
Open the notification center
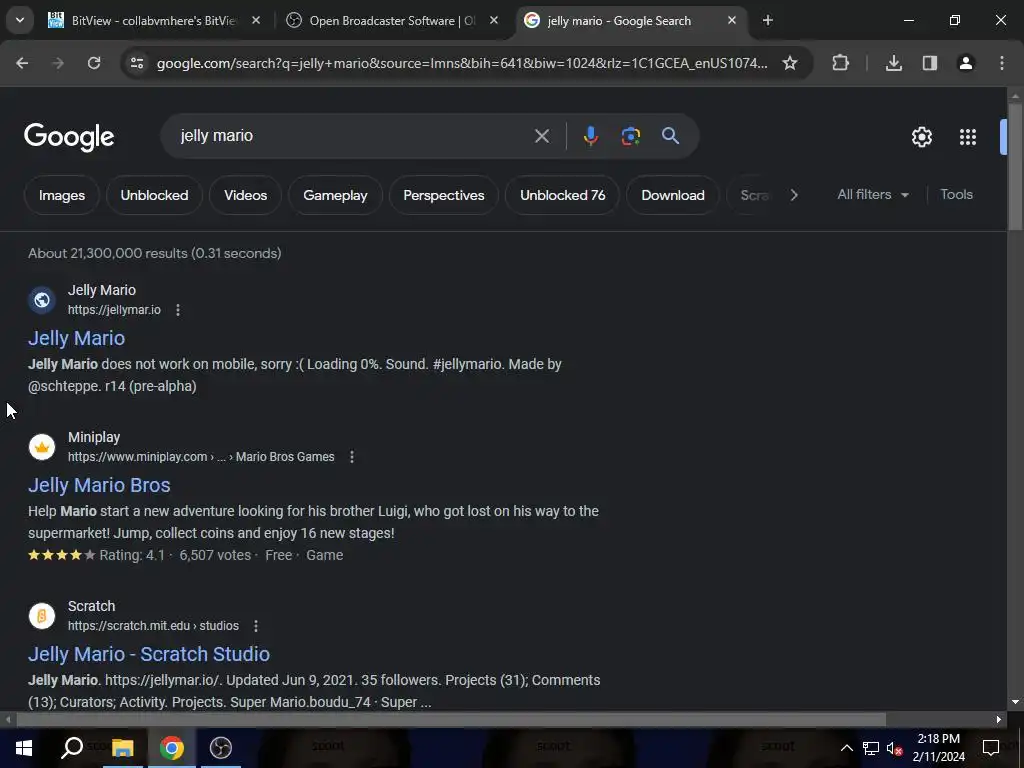tap(991, 748)
